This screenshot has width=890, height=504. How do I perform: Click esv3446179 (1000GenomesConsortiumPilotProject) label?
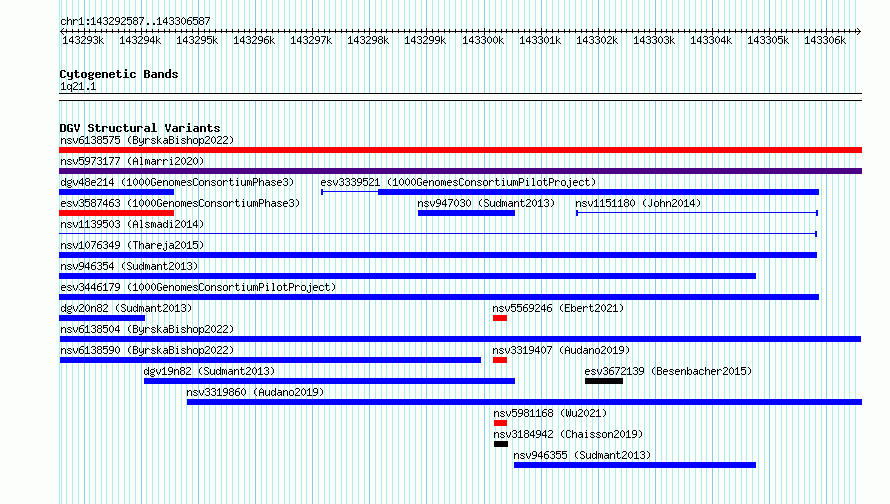198,287
